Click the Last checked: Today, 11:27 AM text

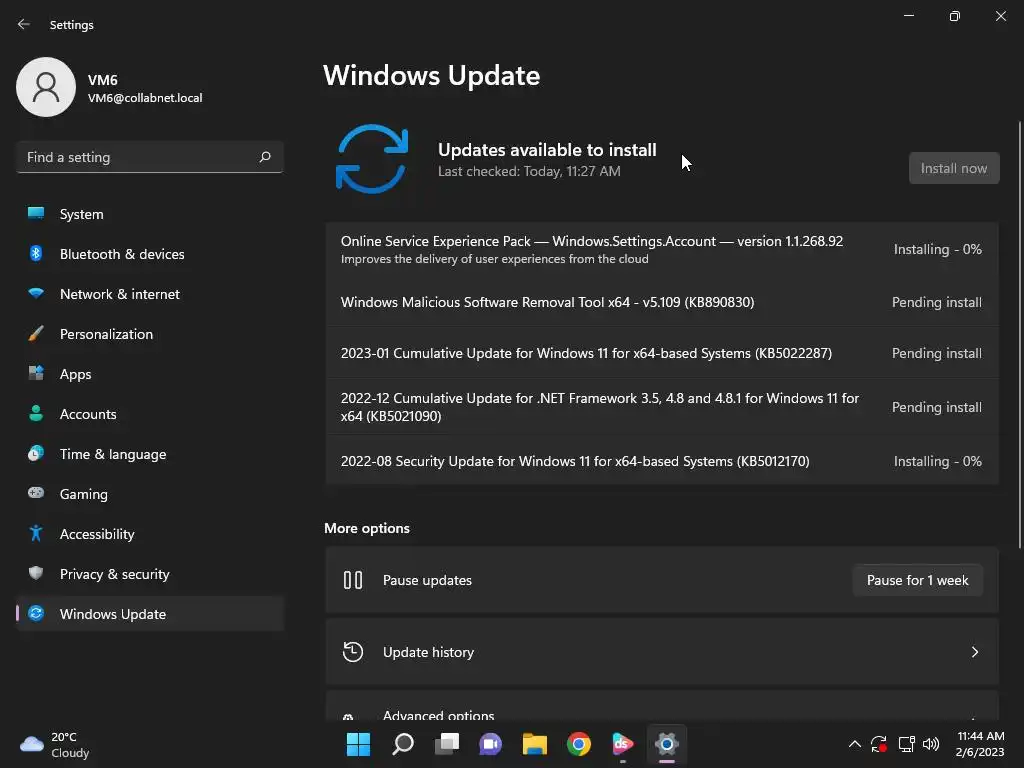pos(529,171)
